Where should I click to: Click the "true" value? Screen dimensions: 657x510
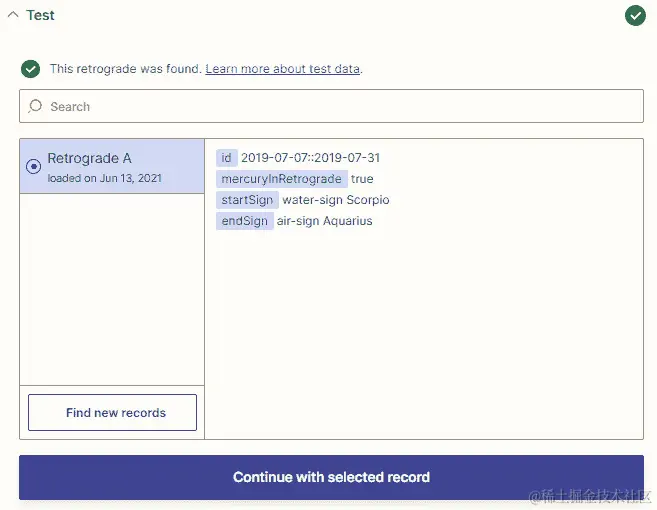pos(362,179)
